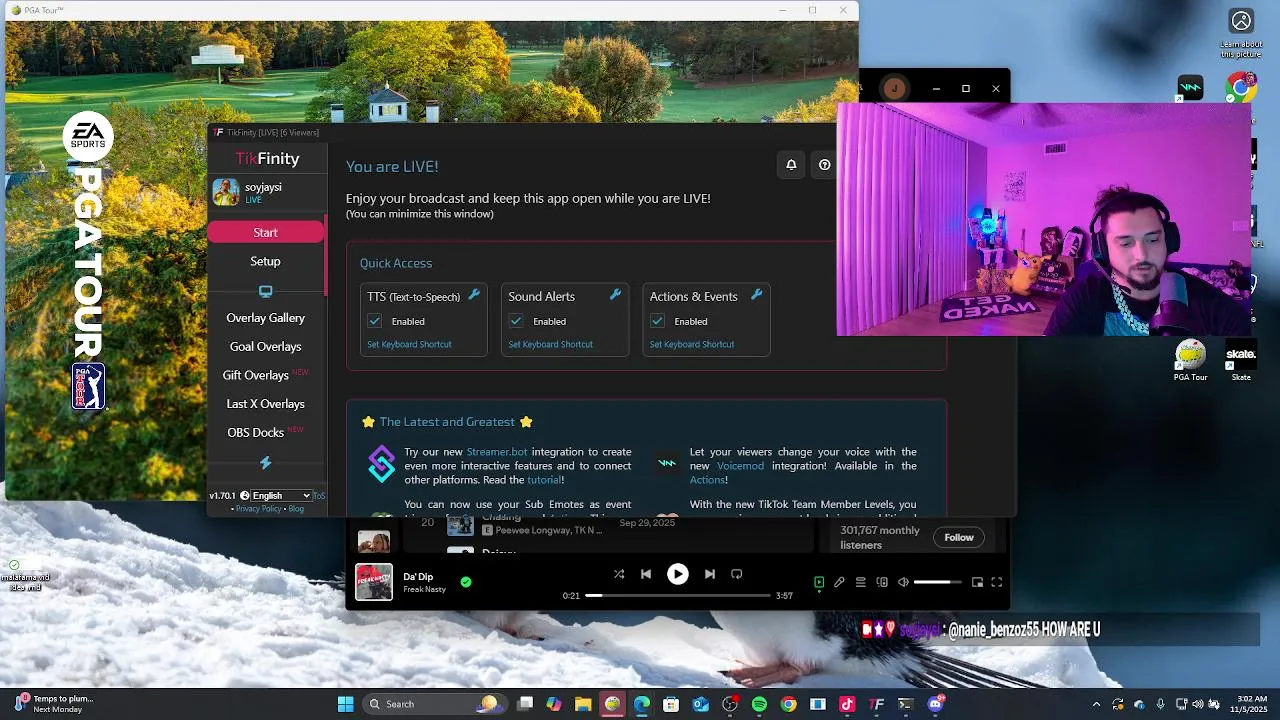Click the Actions link in Voicemod text
The height and width of the screenshot is (720, 1280).
click(707, 480)
